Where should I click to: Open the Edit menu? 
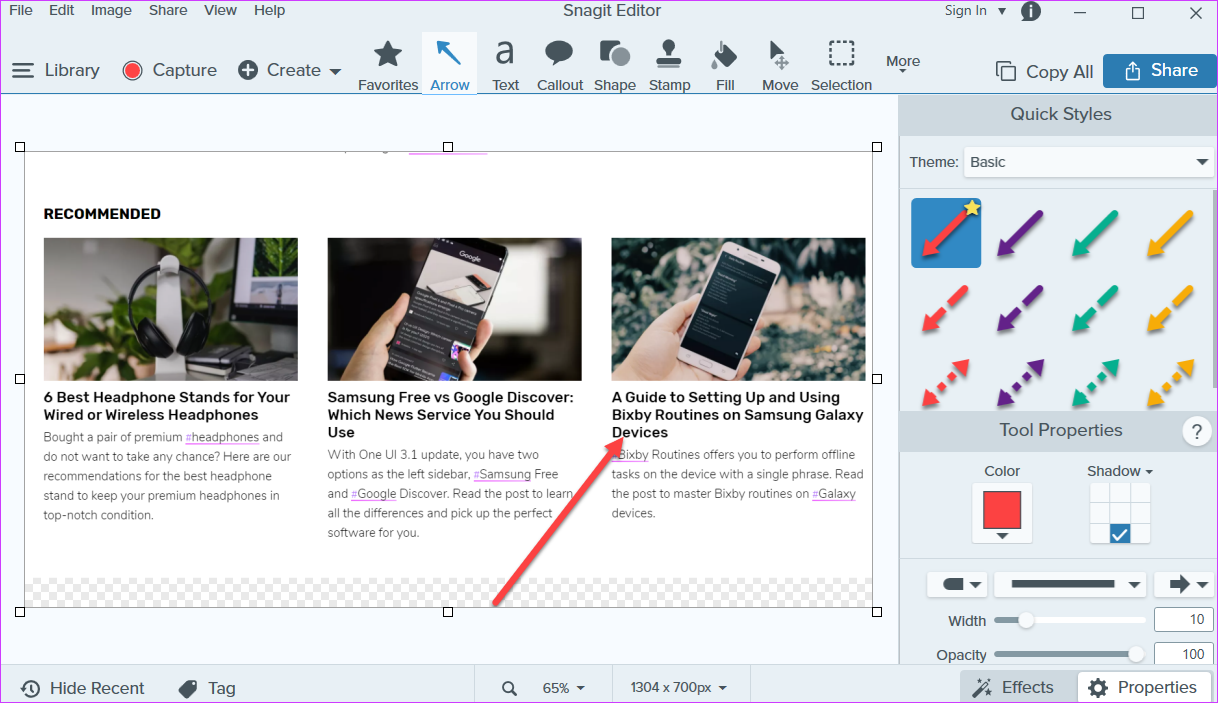click(61, 10)
